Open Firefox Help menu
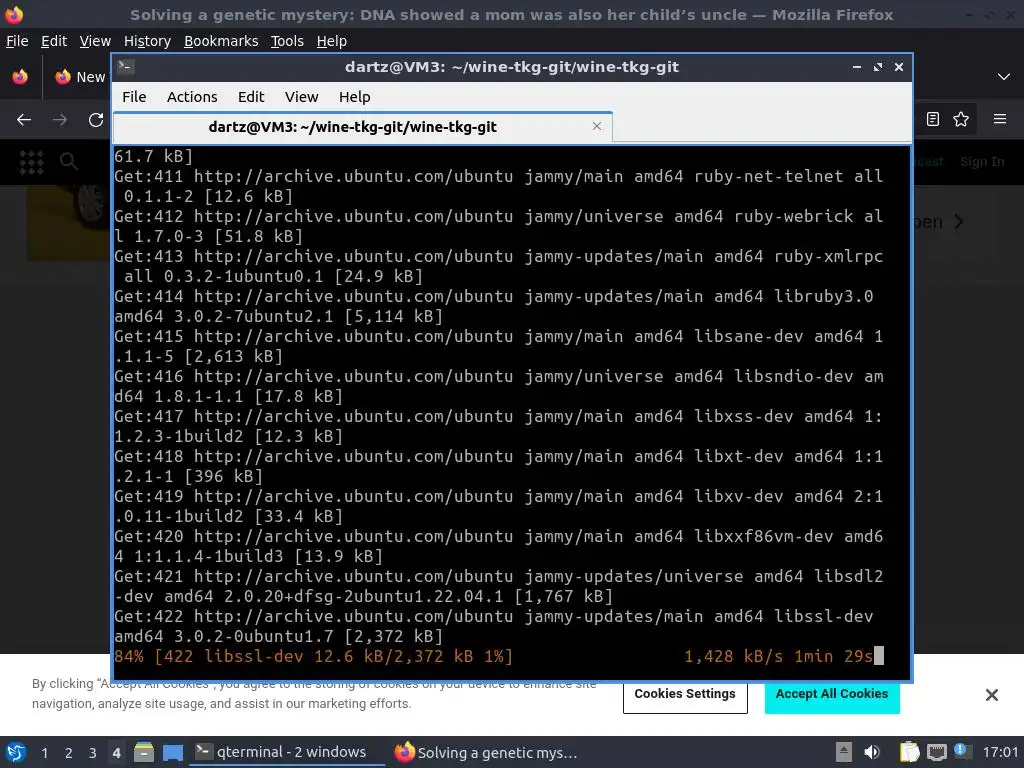The image size is (1024, 768). 332,40
